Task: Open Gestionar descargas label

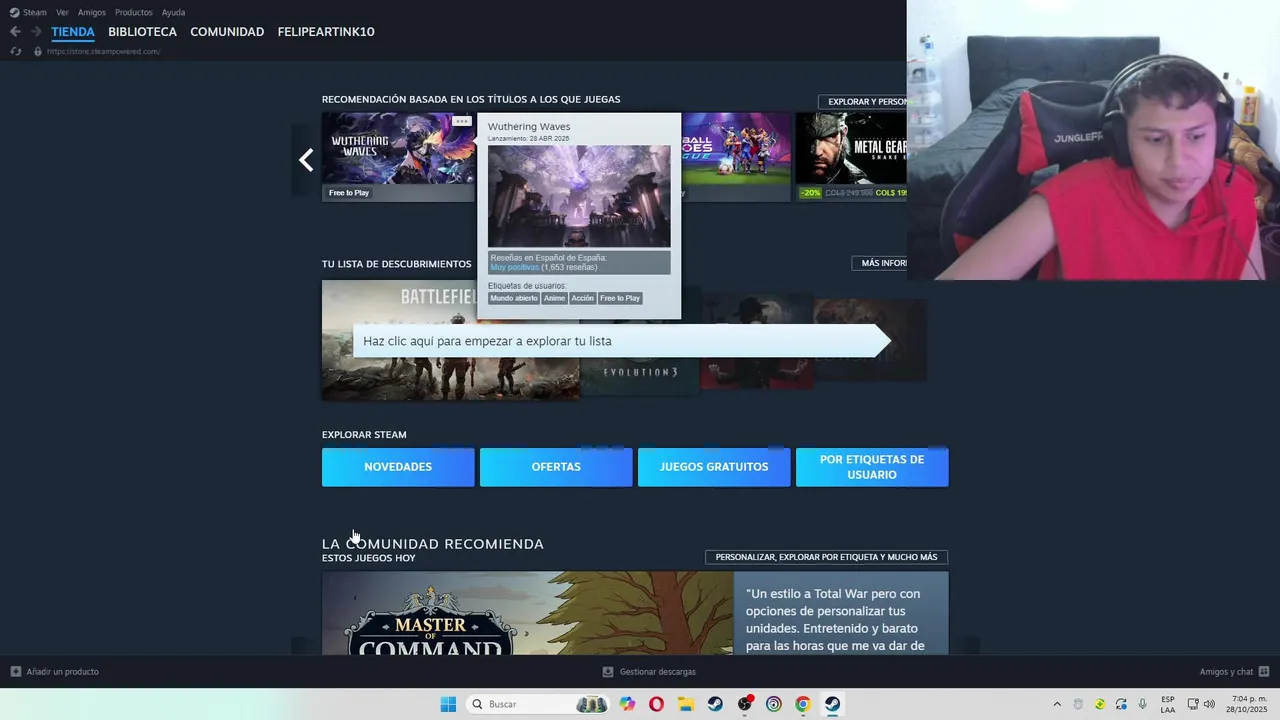Action: pos(658,672)
